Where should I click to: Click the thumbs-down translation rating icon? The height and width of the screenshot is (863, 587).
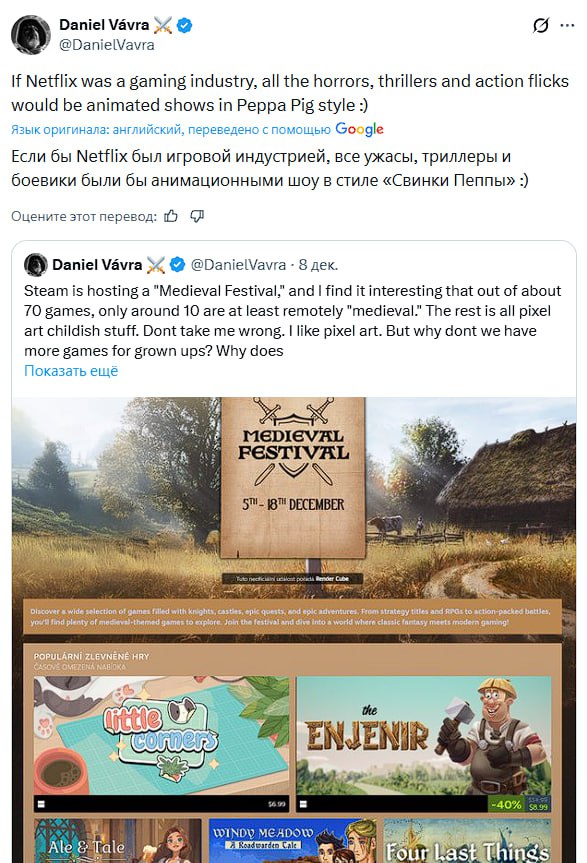[197, 216]
